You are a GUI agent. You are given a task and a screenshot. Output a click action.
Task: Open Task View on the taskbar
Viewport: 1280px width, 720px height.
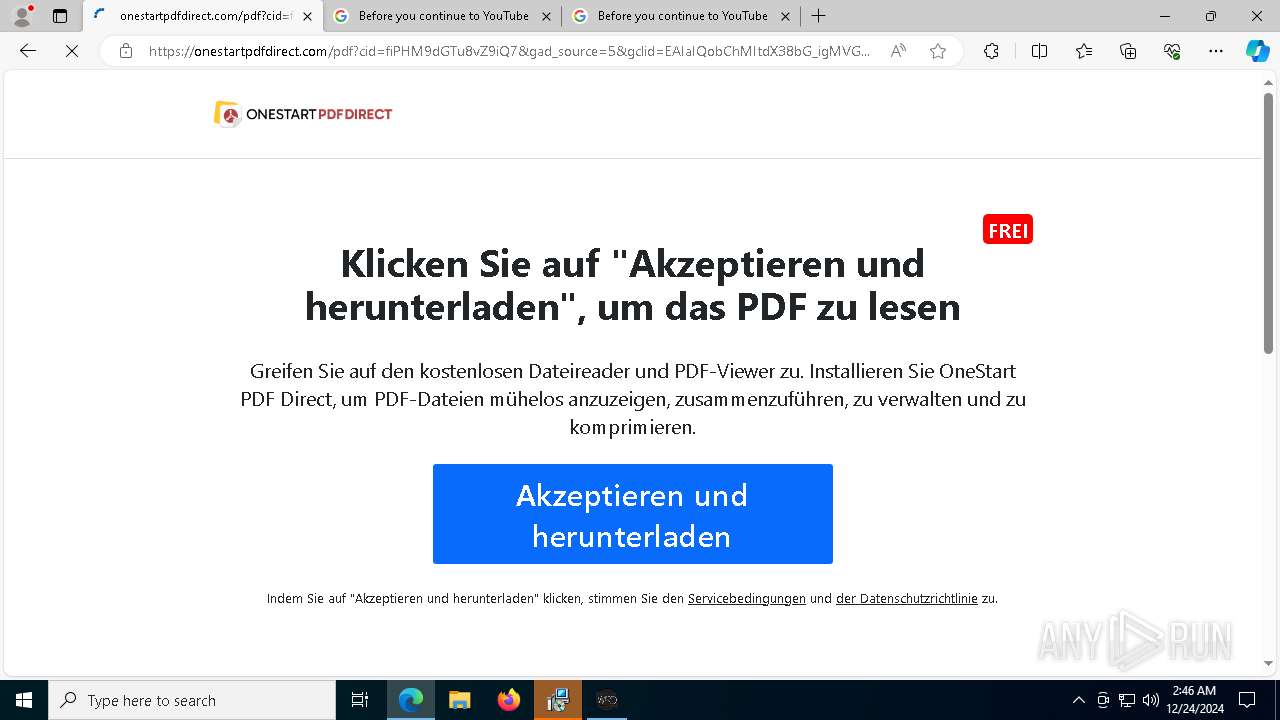(x=360, y=700)
